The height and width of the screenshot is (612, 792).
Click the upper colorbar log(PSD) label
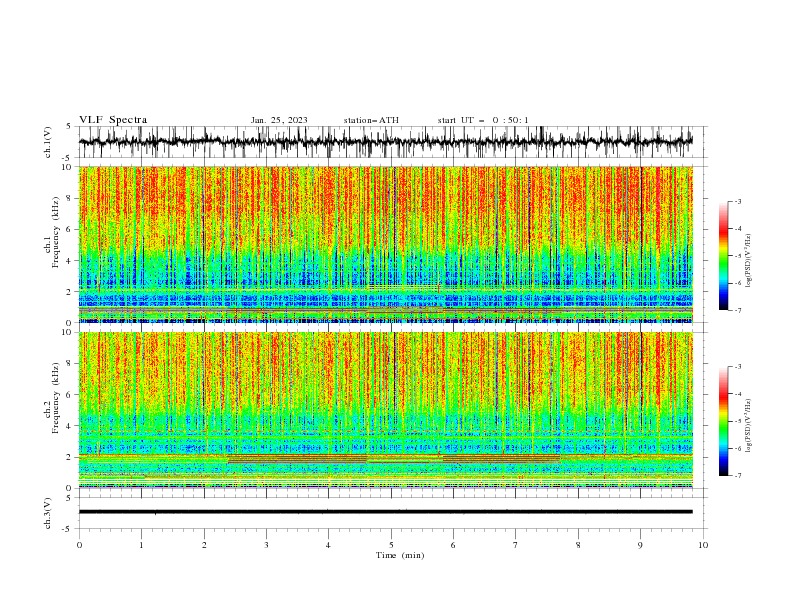click(748, 261)
